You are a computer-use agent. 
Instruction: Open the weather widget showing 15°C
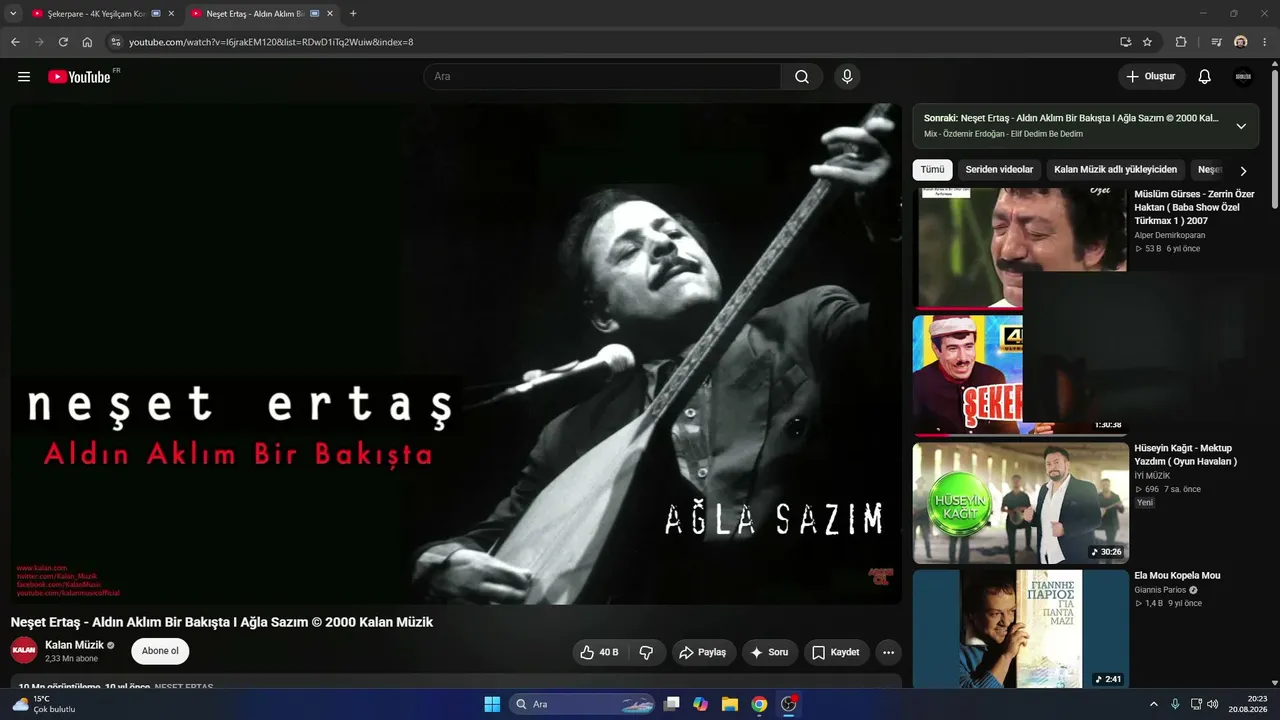tap(44, 704)
